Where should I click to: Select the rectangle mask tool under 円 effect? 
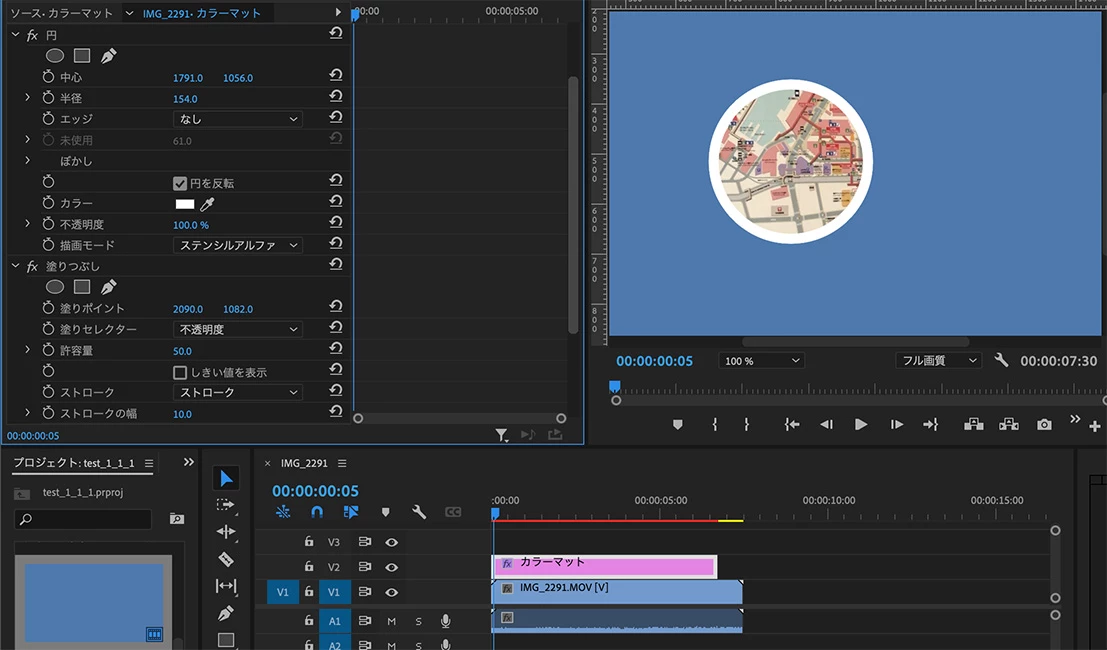(82, 56)
